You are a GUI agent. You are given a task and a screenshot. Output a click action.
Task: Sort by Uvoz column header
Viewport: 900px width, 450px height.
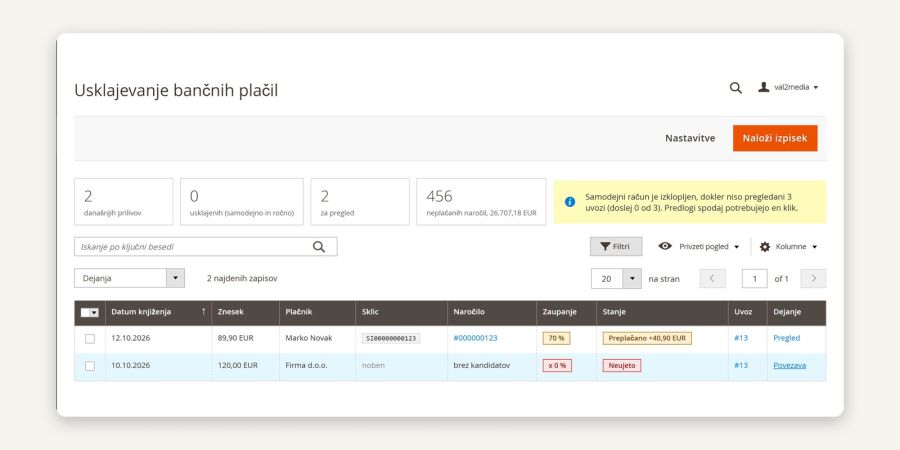747,312
